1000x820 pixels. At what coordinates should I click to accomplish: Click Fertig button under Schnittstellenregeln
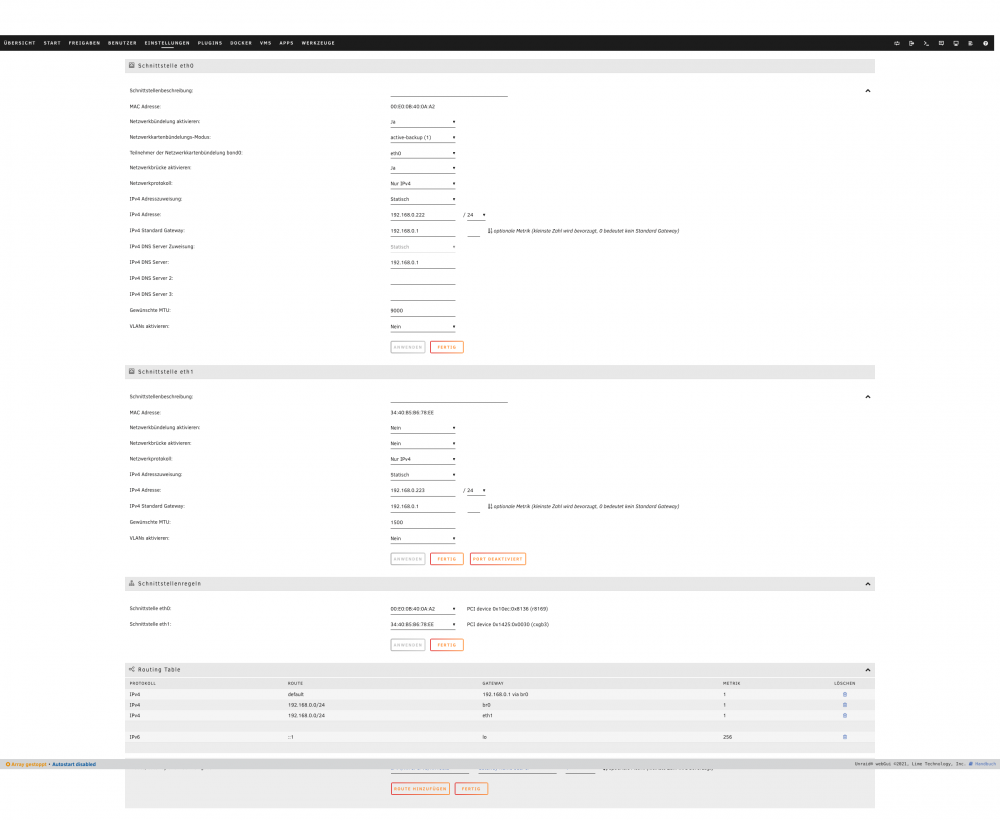tap(446, 645)
